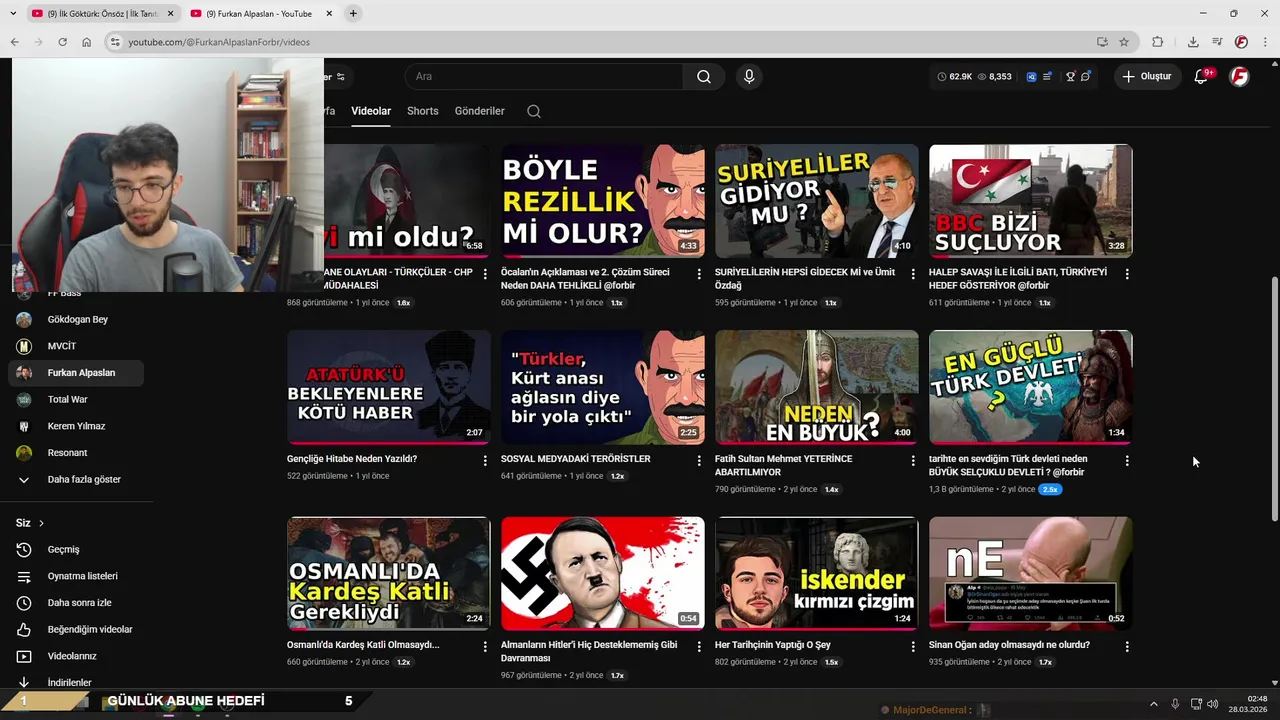Open options for Gençliğe Hitabe video
The image size is (1280, 720).
[x=485, y=461]
